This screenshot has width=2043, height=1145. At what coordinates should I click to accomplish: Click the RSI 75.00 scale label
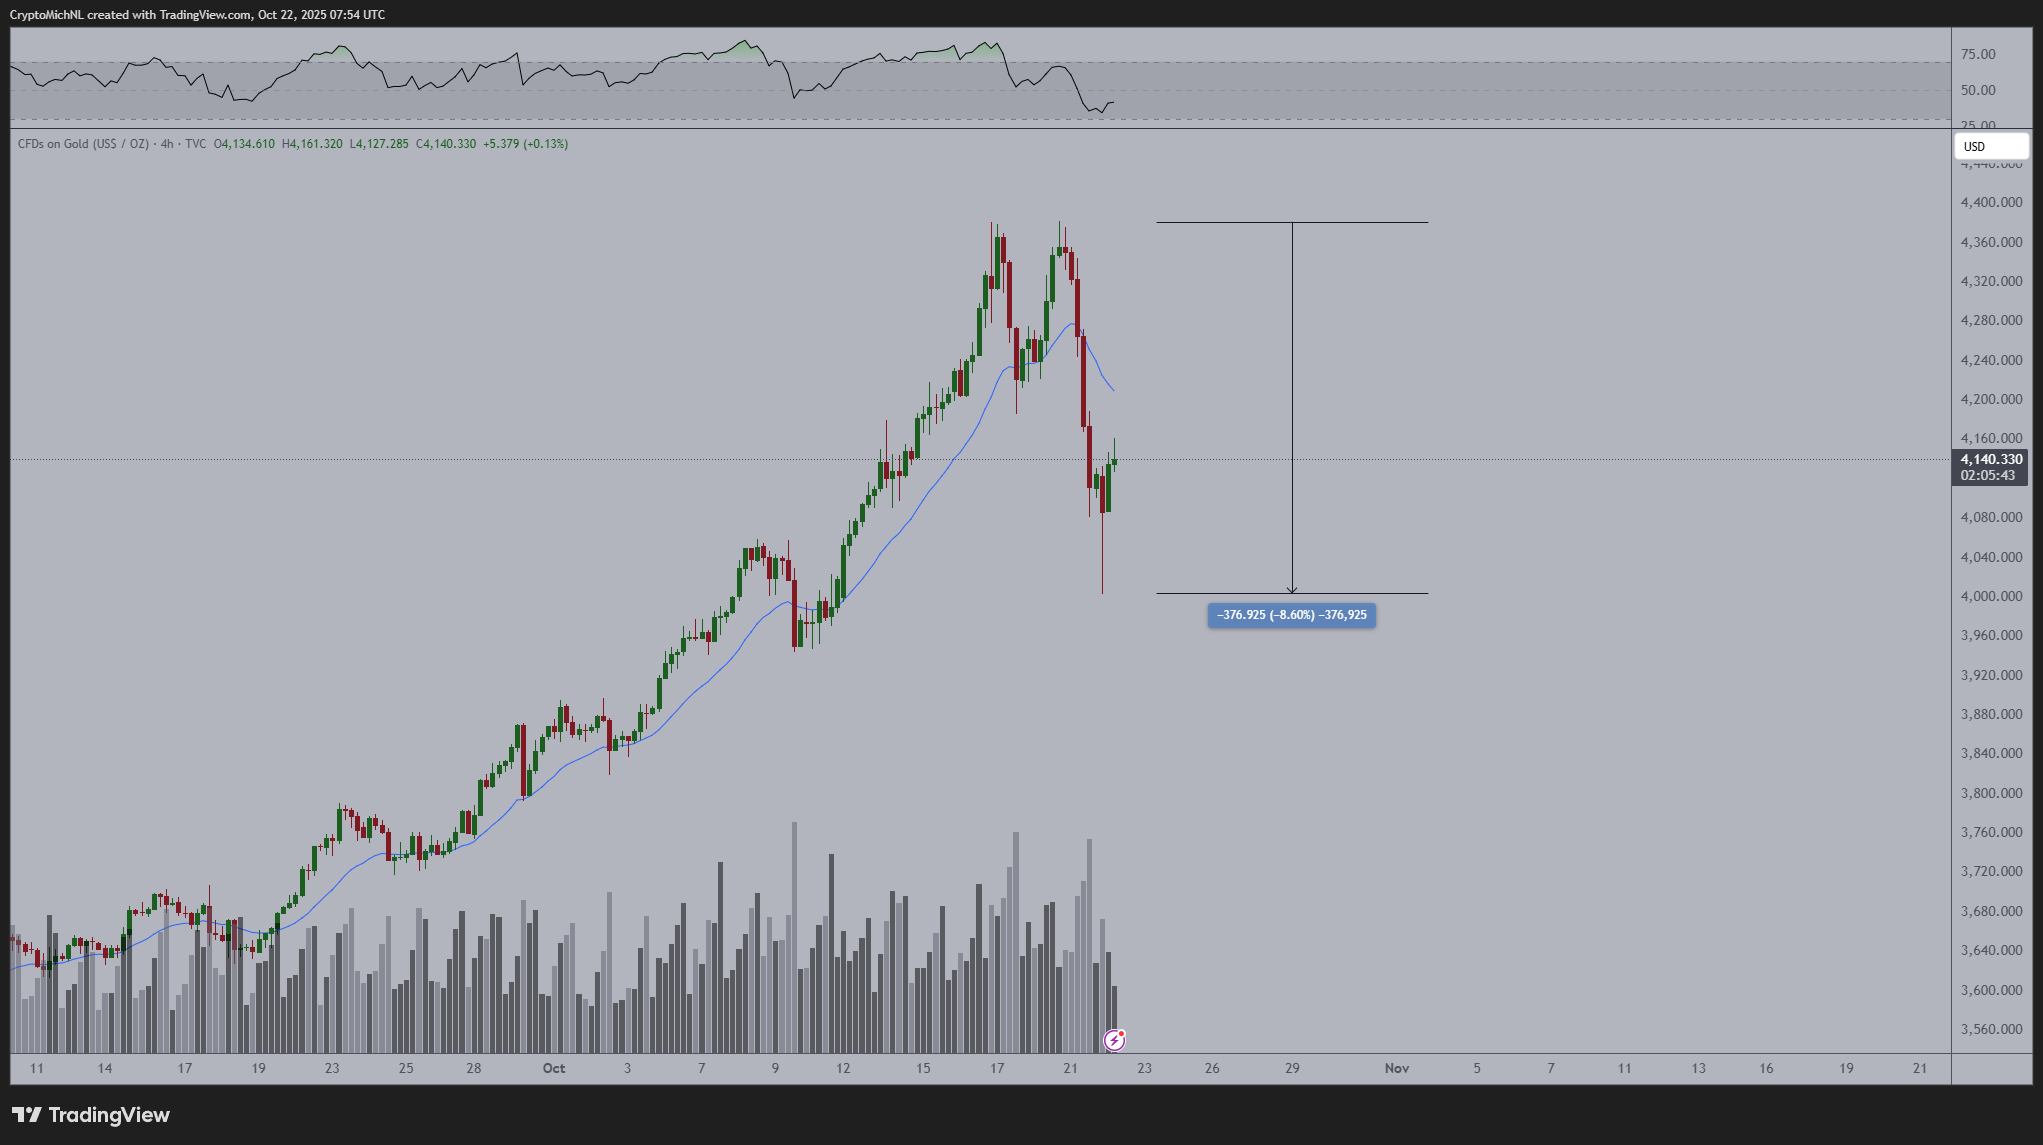coord(1978,54)
